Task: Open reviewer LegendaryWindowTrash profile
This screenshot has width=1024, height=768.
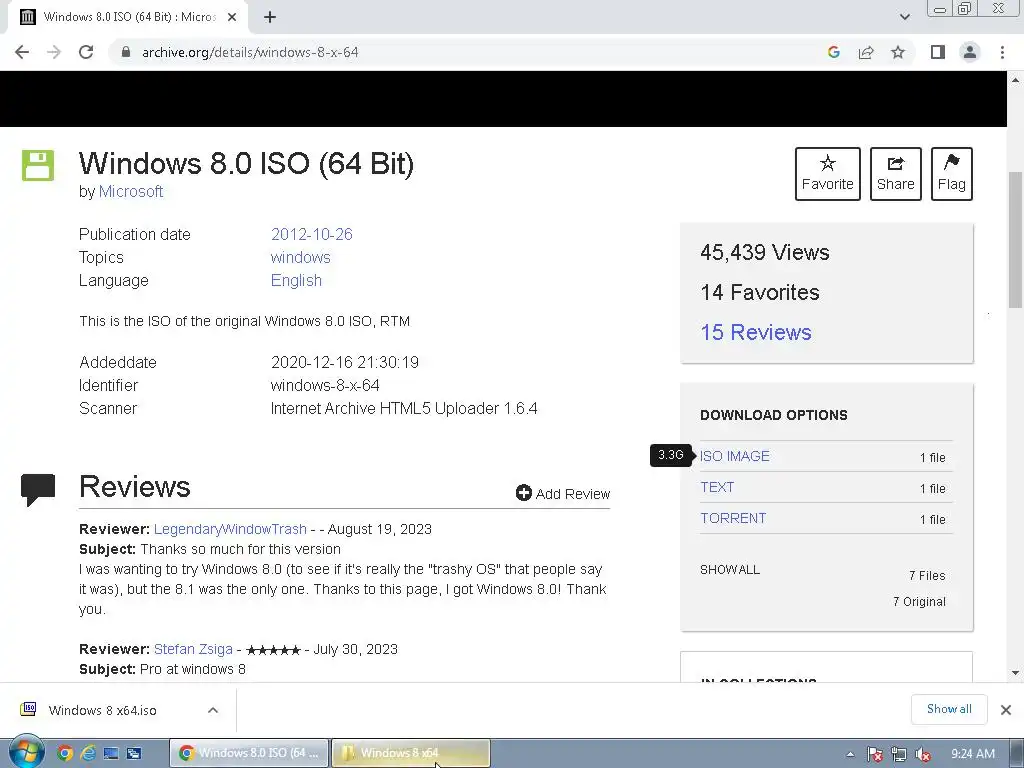Action: (230, 529)
